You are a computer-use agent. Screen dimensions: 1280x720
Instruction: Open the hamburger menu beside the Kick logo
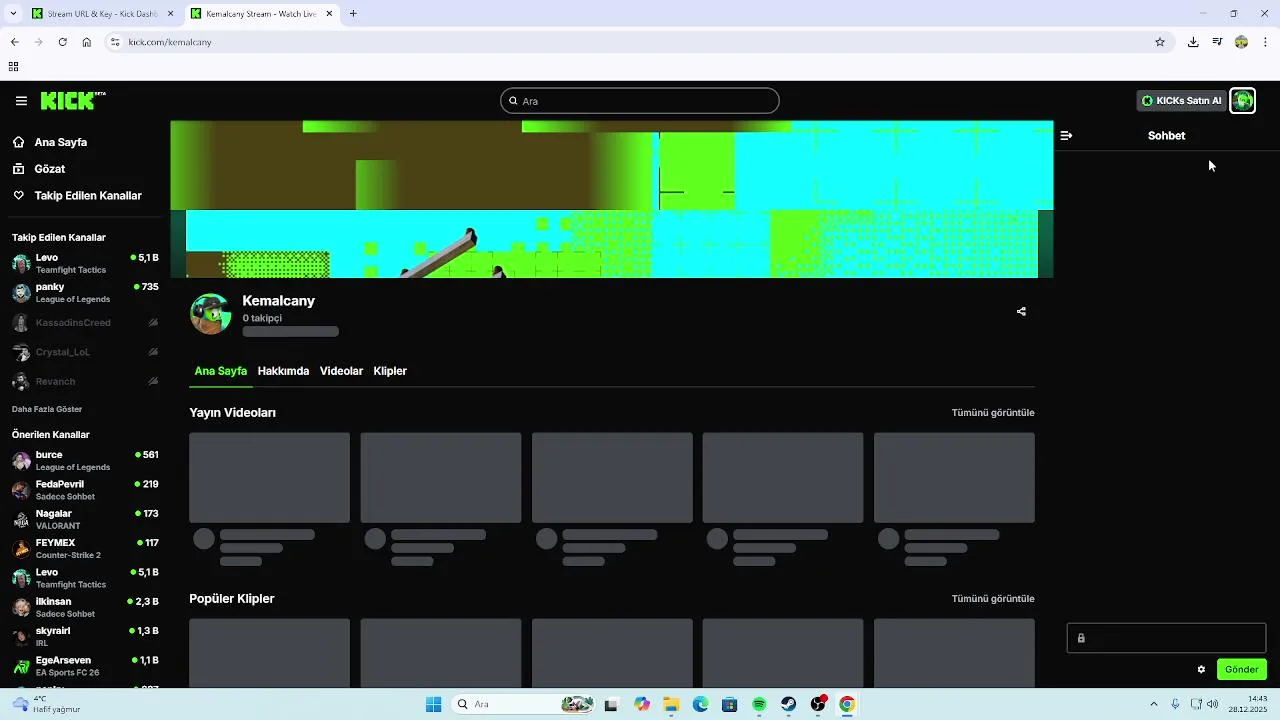pos(21,101)
